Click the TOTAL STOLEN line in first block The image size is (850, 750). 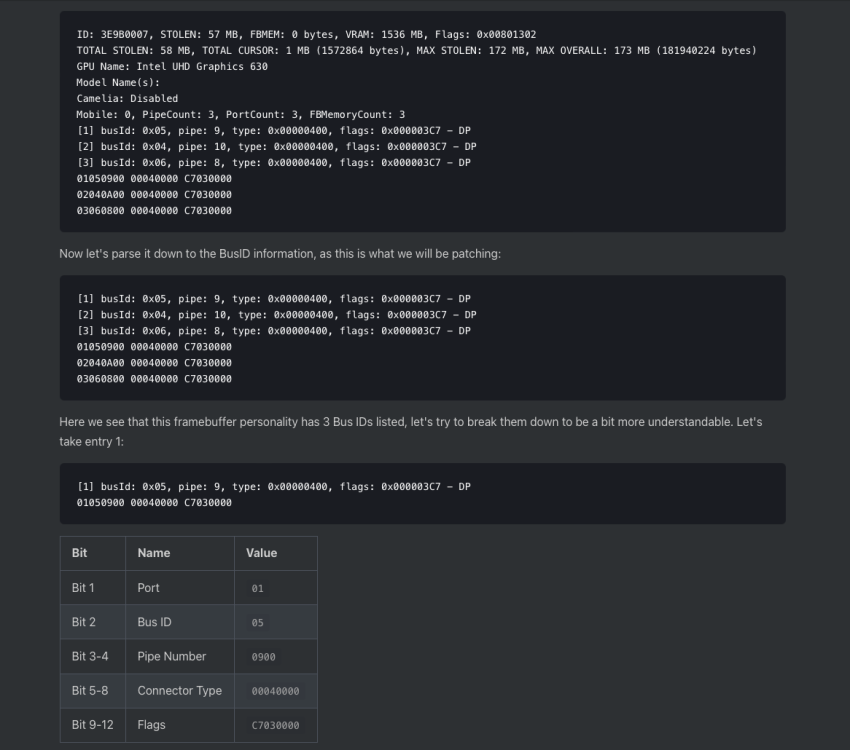(x=416, y=50)
